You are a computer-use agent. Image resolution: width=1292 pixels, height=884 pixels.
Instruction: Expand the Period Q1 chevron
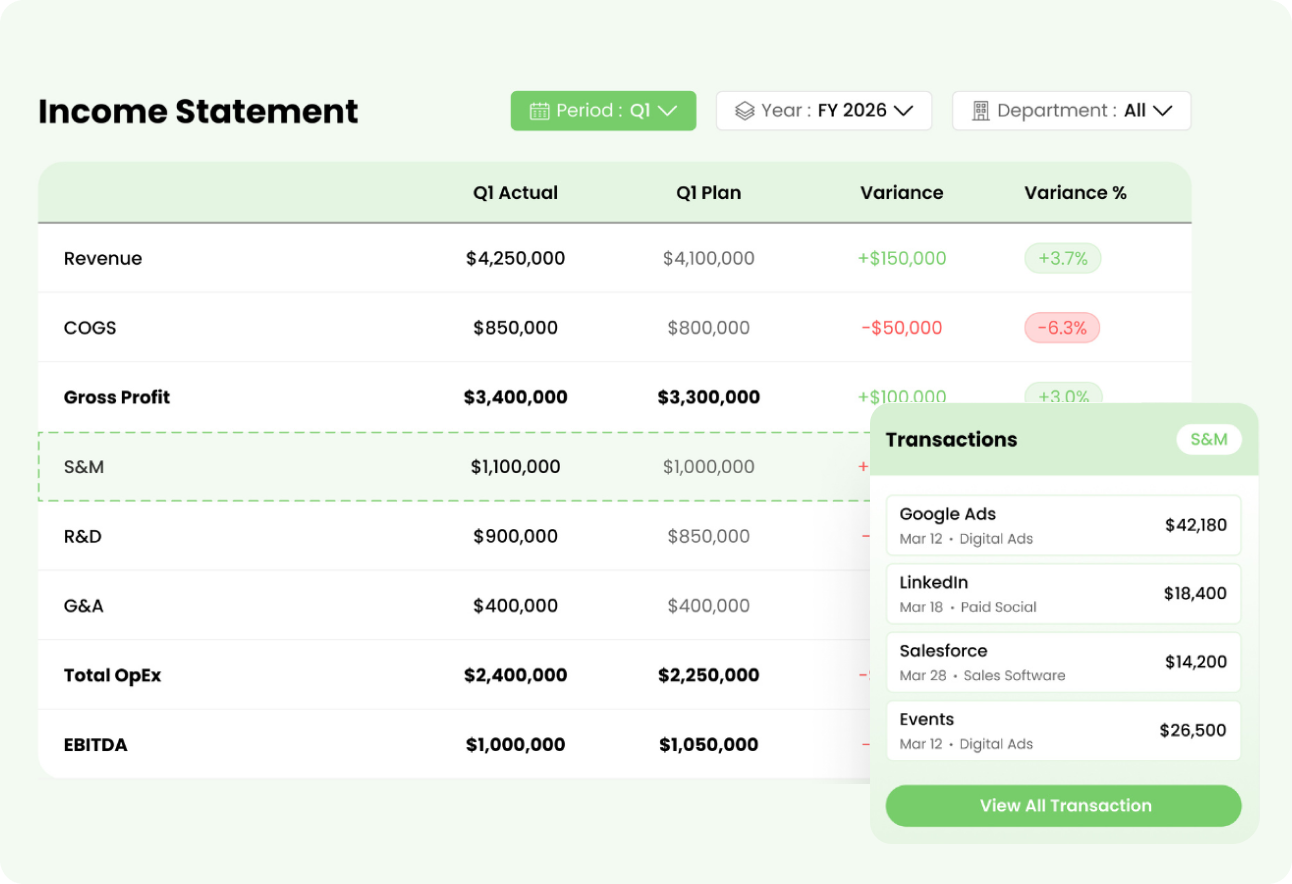[x=668, y=111]
